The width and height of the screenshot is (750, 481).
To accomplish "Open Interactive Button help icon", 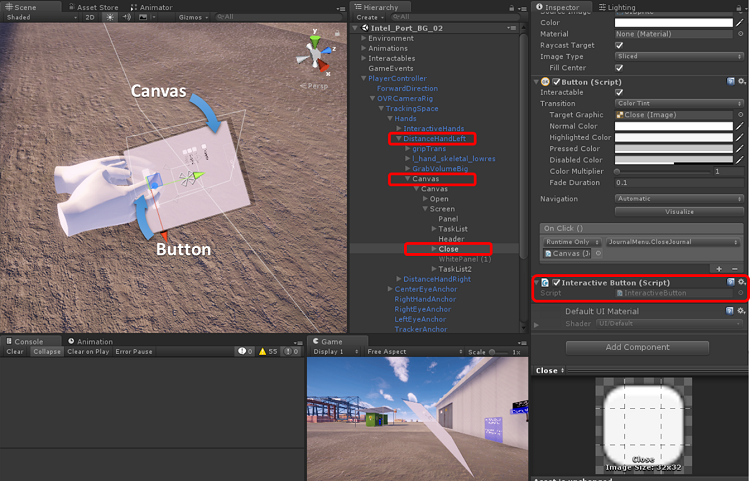I will (x=730, y=282).
